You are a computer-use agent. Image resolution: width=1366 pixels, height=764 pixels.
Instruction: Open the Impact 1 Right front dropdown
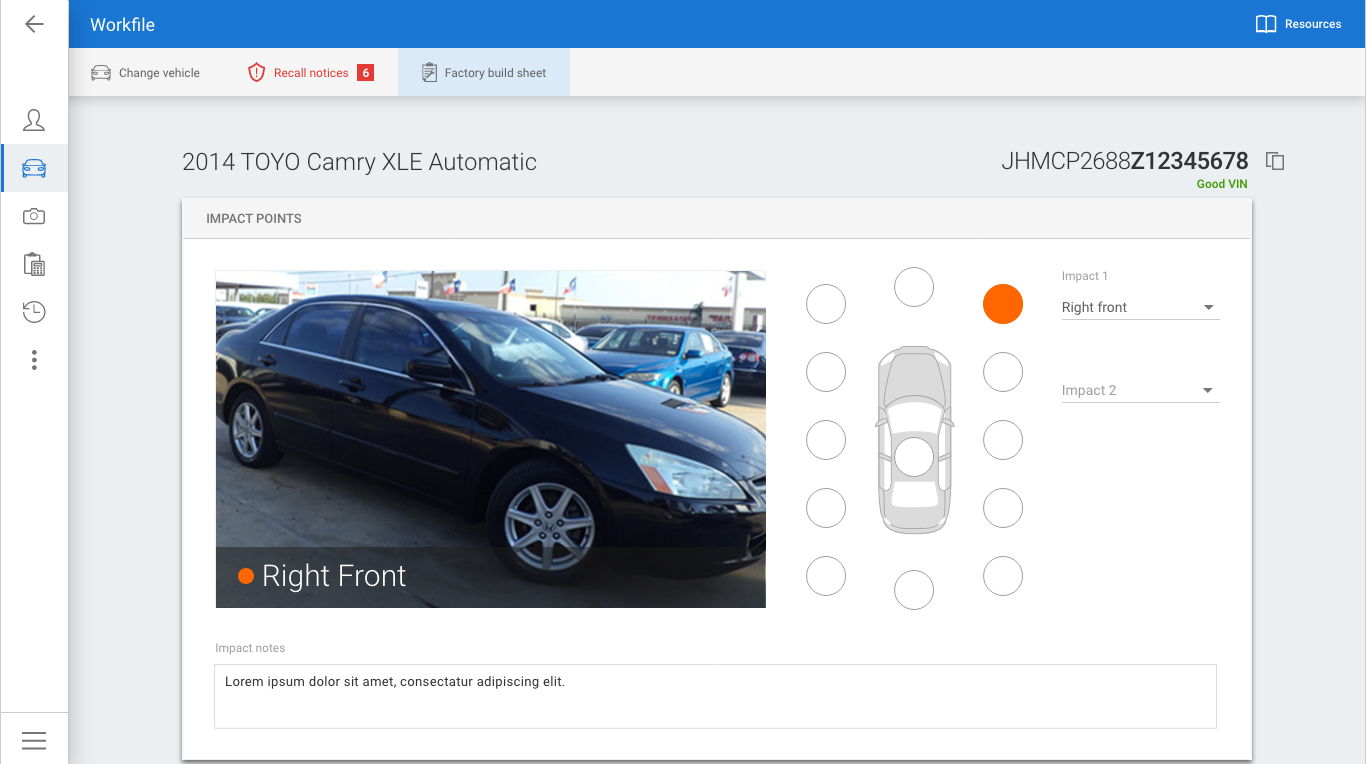click(x=1139, y=308)
